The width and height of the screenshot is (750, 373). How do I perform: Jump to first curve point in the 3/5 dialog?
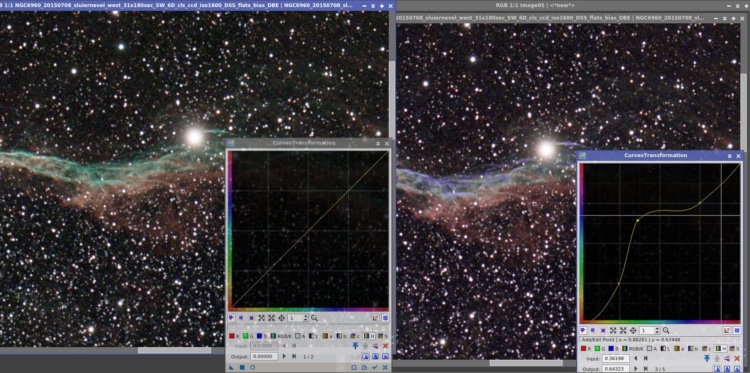[646, 358]
